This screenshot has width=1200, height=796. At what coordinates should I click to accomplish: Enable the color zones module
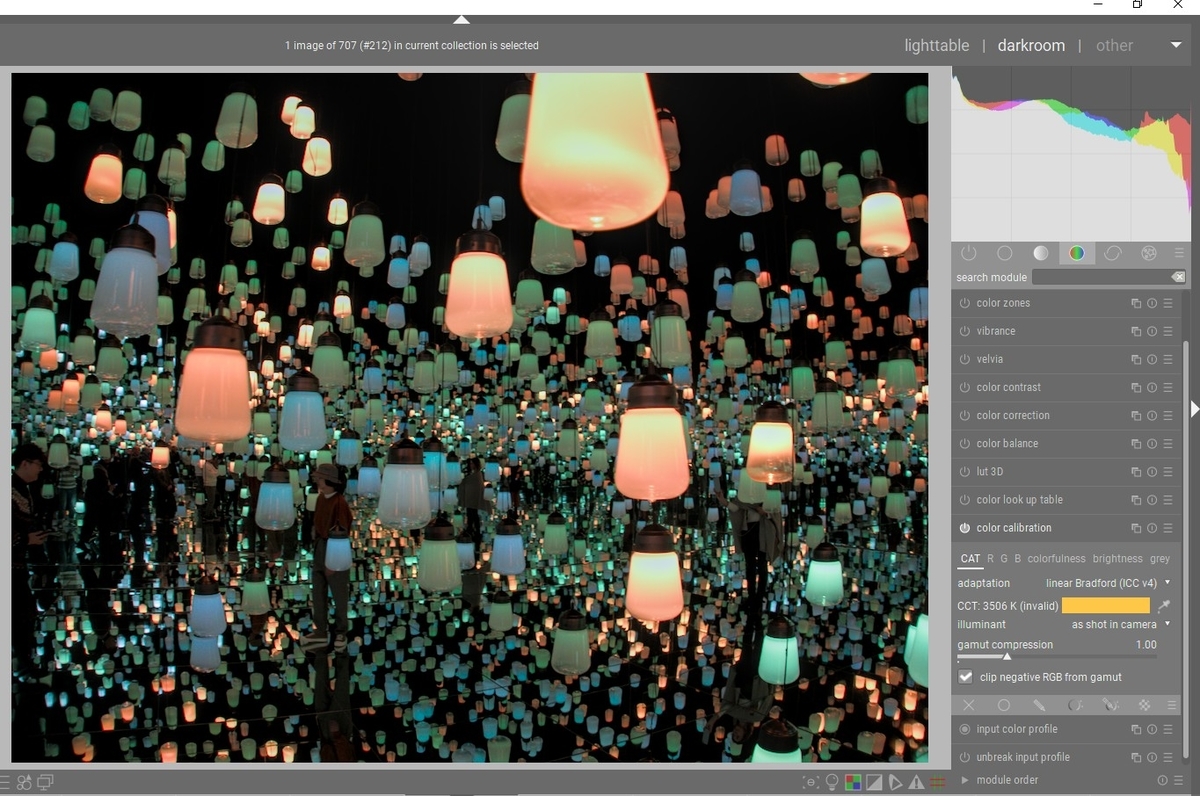[x=965, y=303]
